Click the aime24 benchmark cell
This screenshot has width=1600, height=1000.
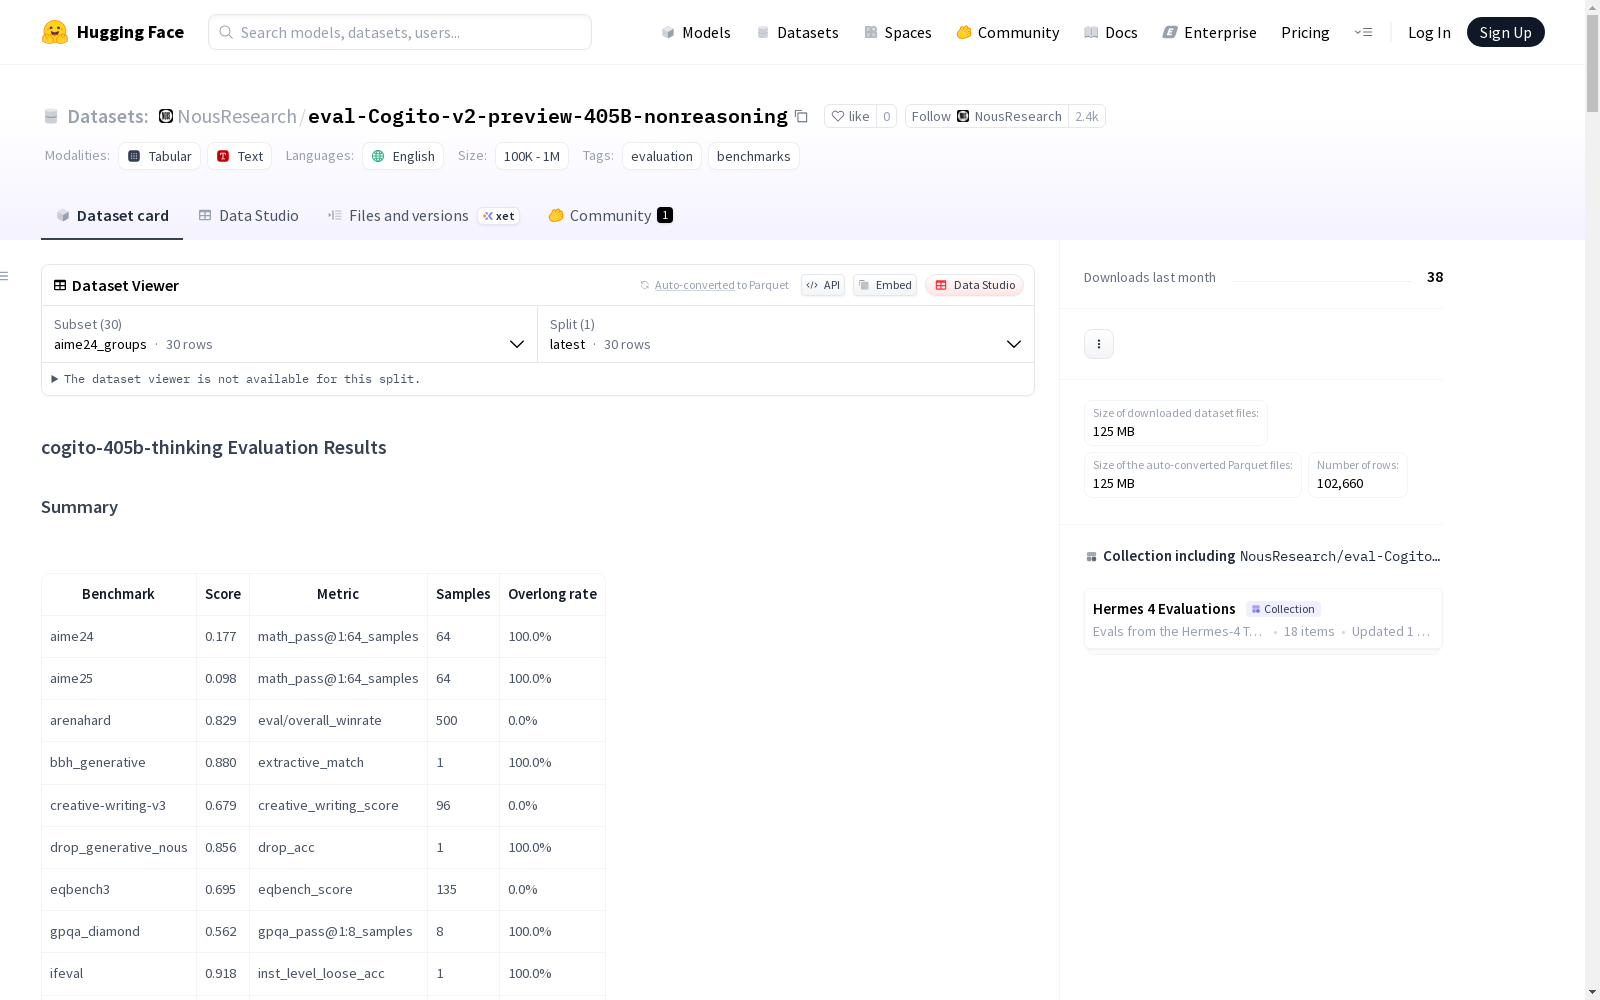pyautogui.click(x=119, y=636)
